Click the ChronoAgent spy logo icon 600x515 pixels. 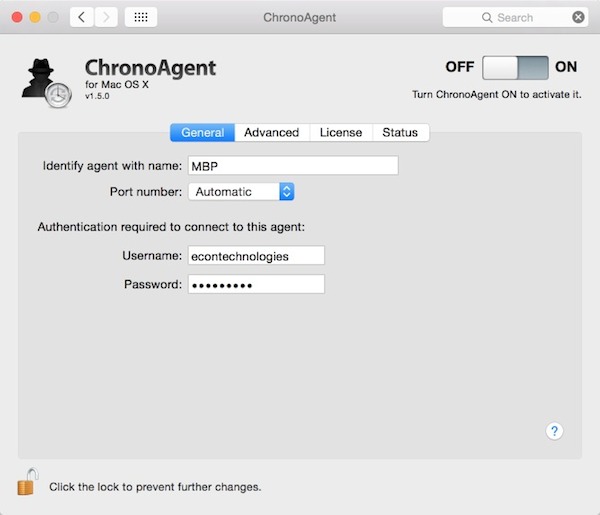tap(46, 83)
